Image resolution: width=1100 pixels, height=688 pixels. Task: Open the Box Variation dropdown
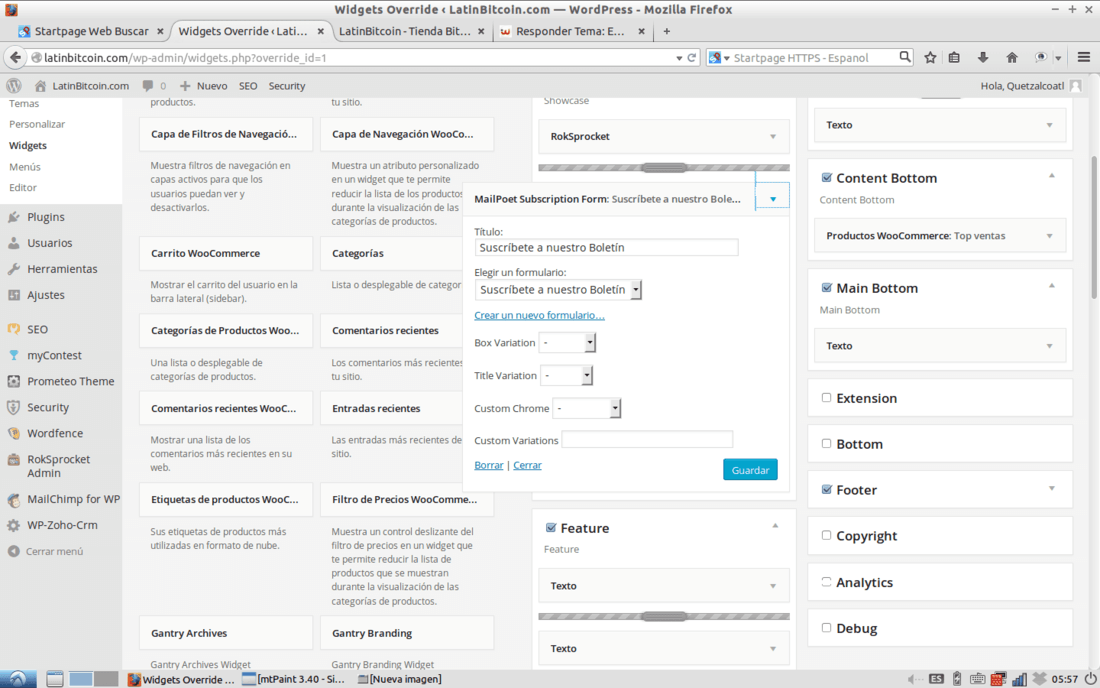pos(567,342)
